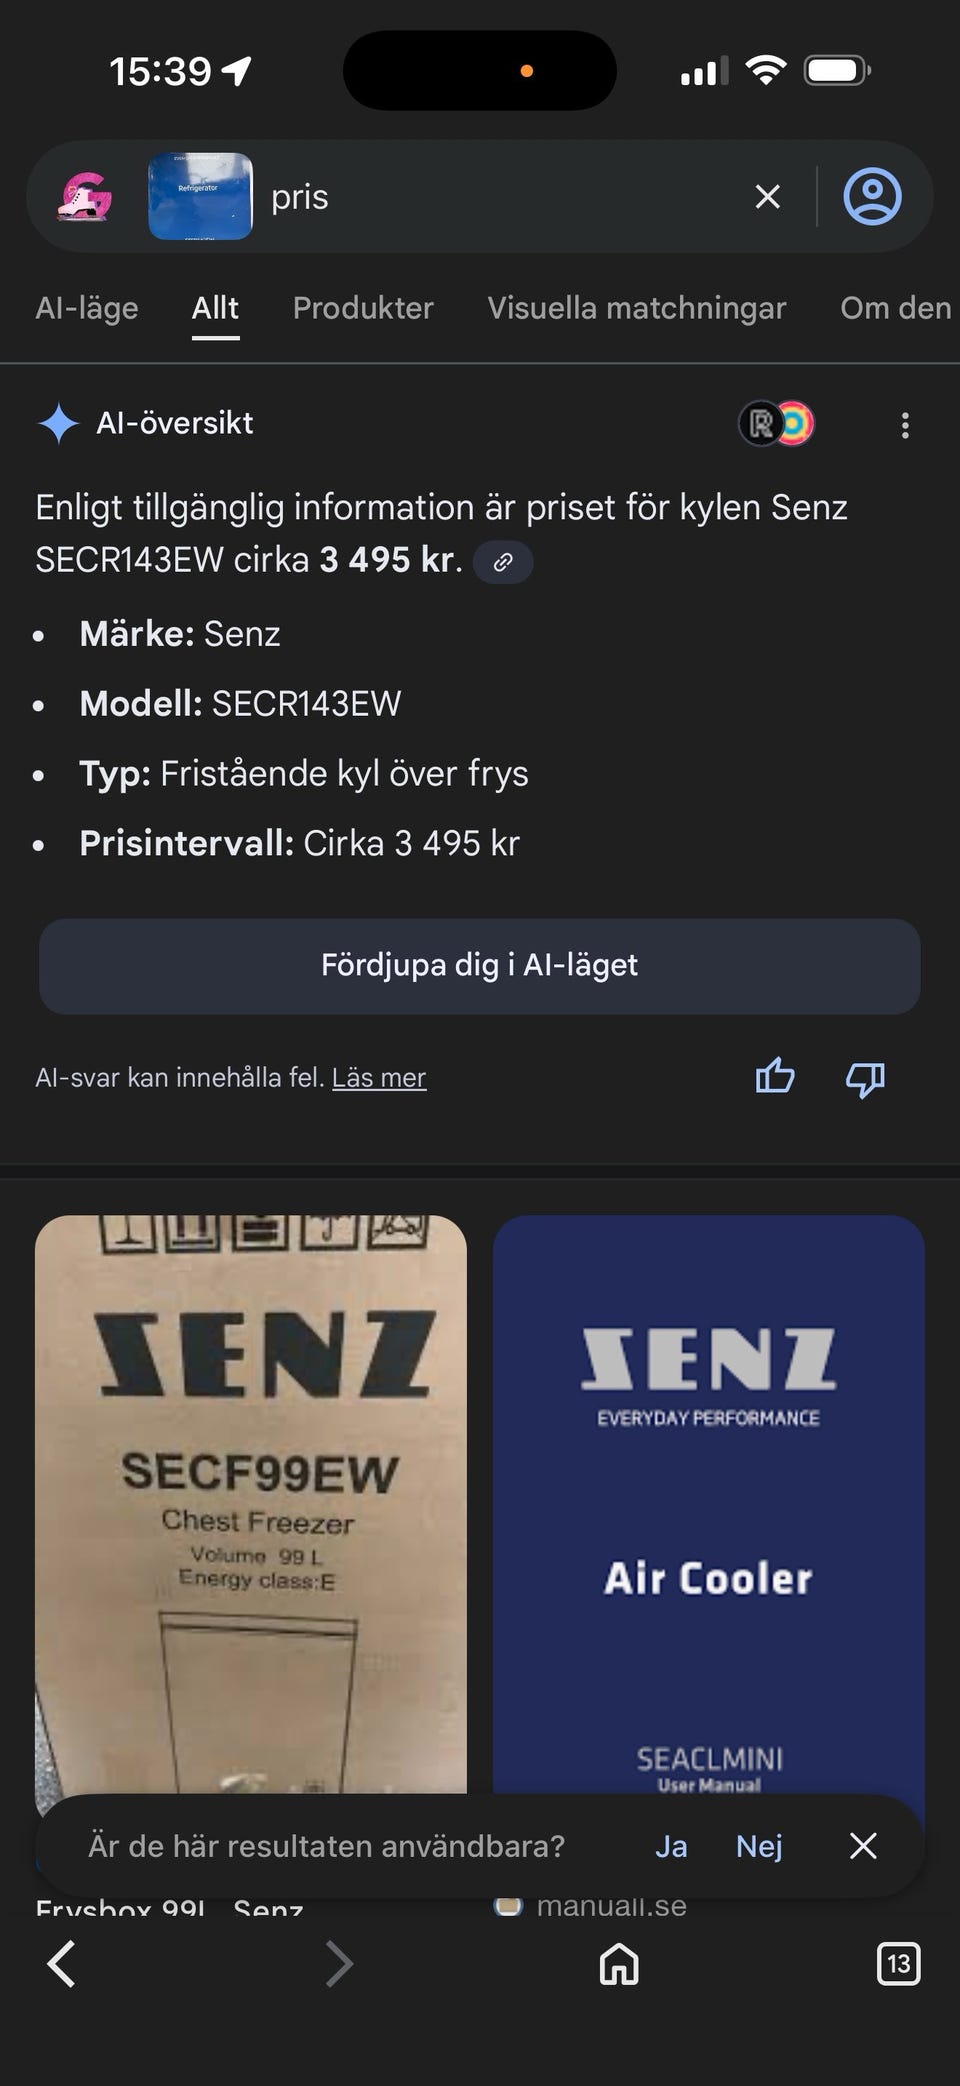Tap the Google logo icon

tap(85, 196)
